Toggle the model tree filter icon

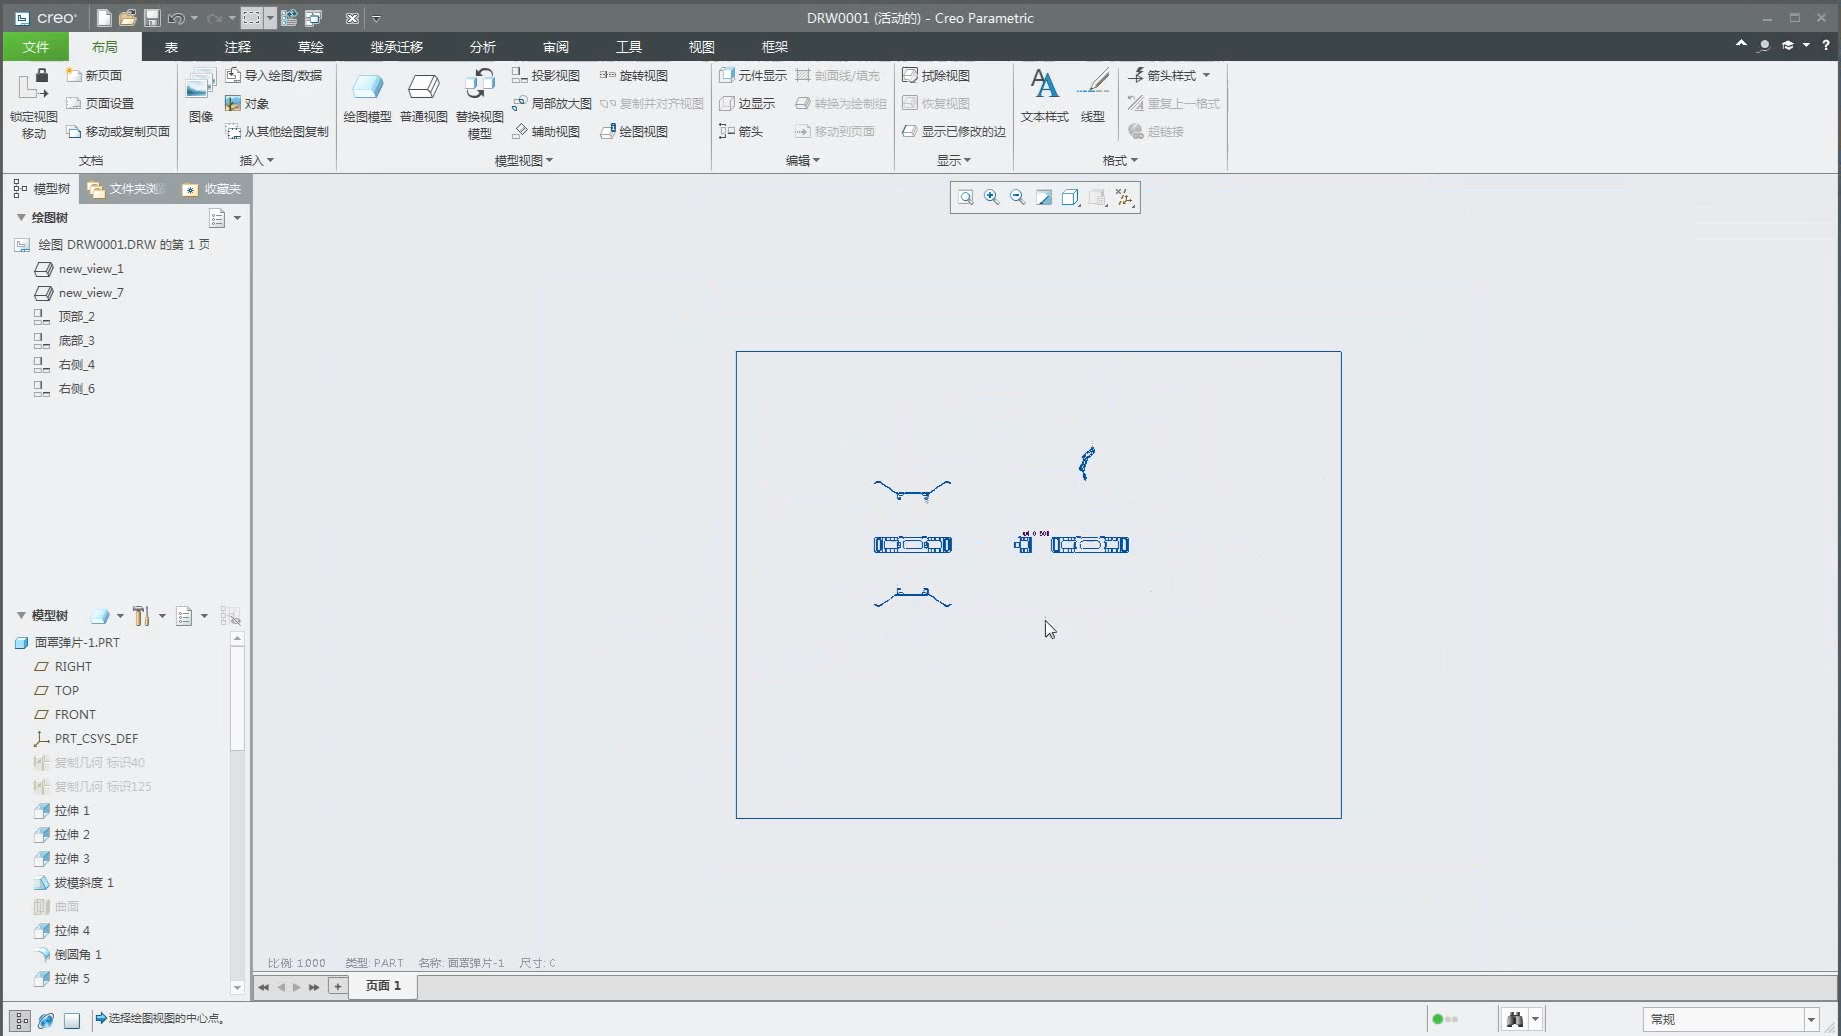(x=230, y=616)
